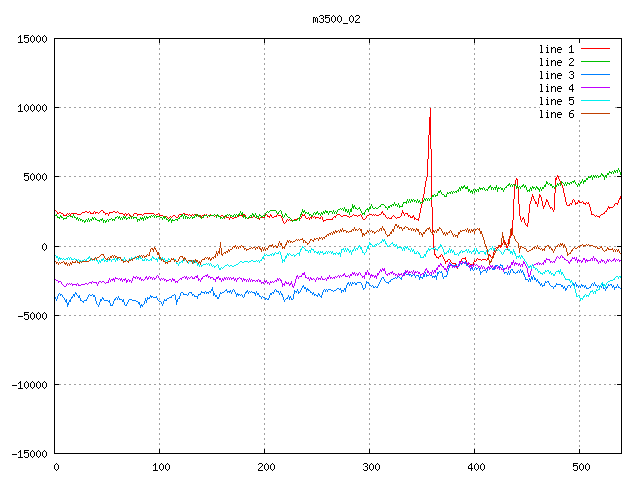Click the cyan line 5 legend swatch
This screenshot has width=640, height=480.
595,101
